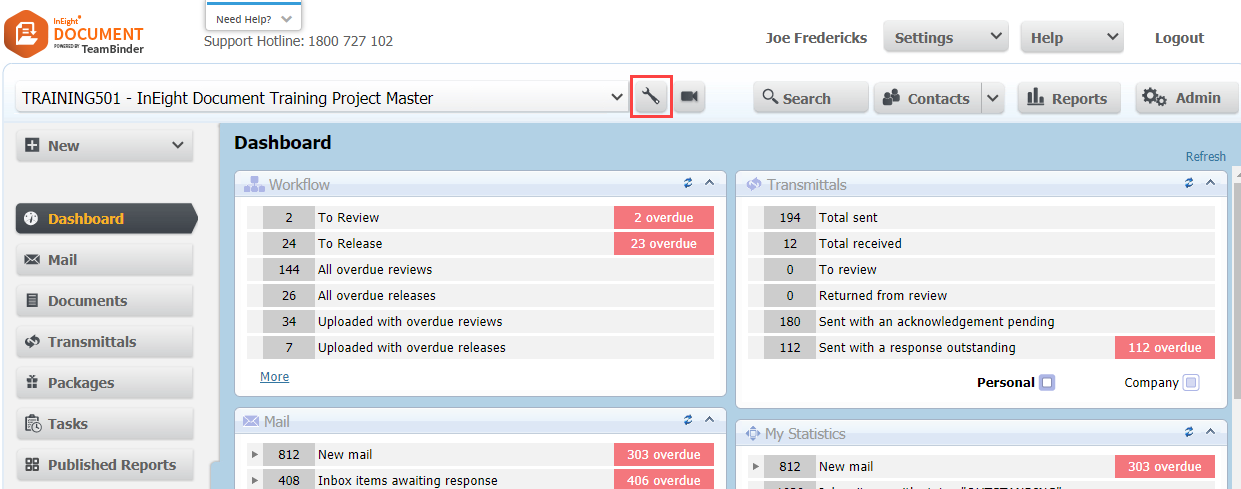
Task: Collapse the Workflow panel
Action: click(x=709, y=183)
